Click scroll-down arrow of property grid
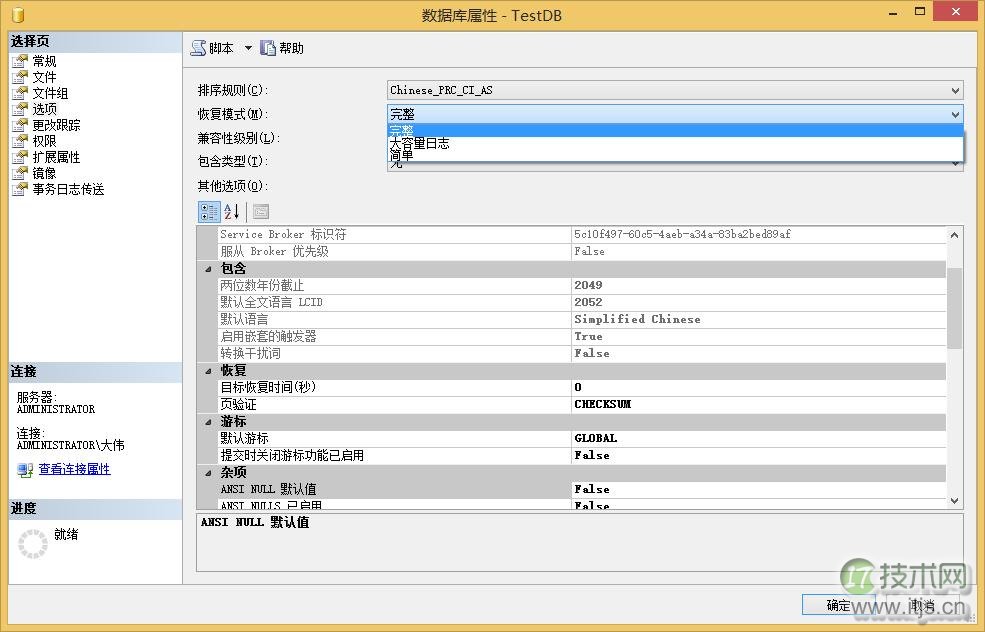The image size is (985, 632). tap(954, 501)
